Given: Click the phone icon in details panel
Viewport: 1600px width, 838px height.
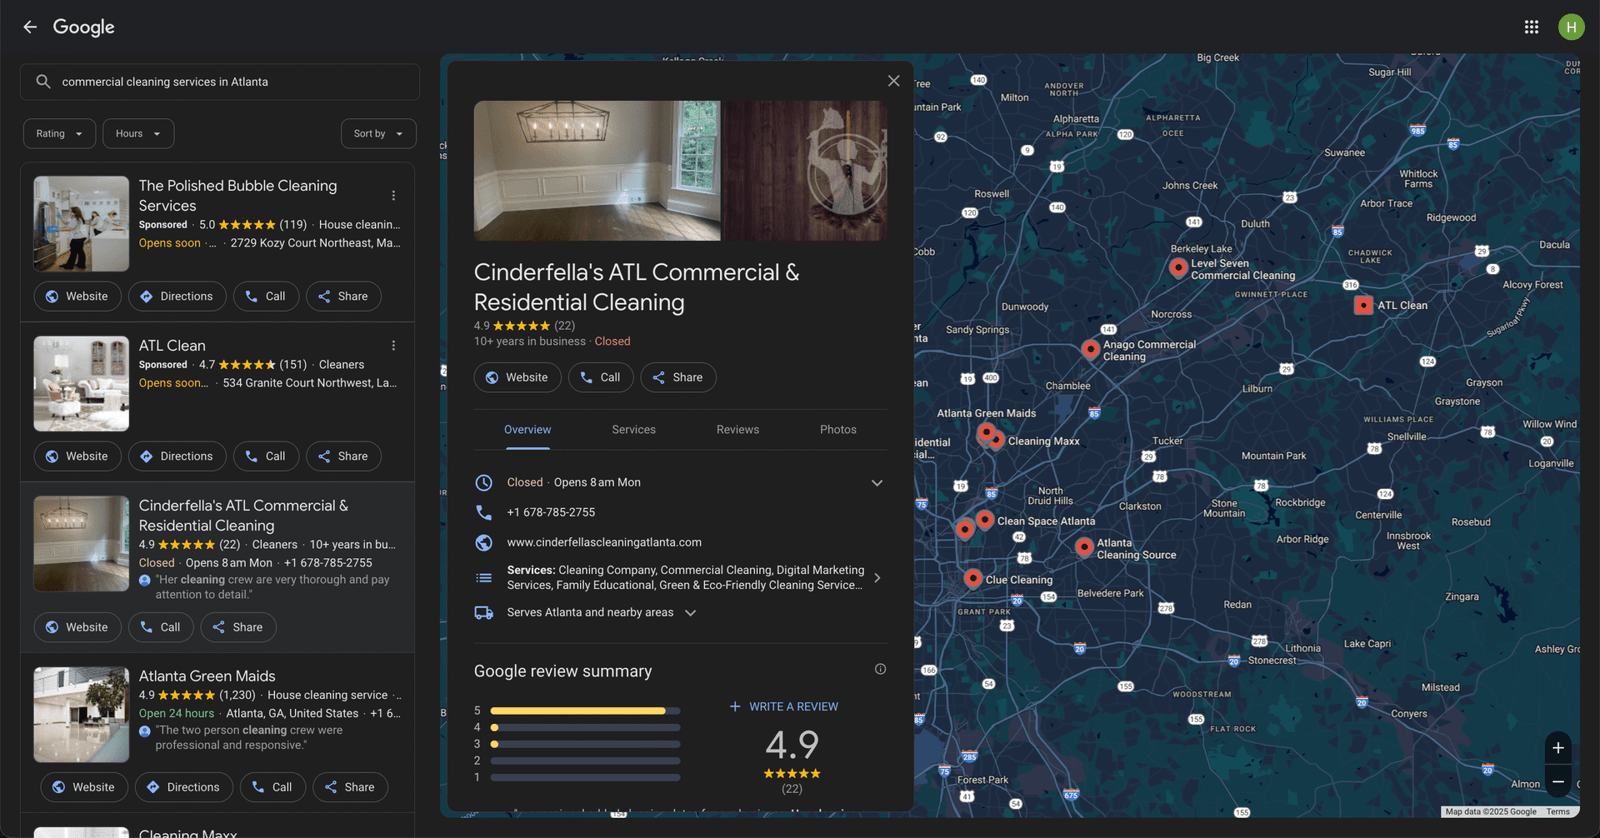Looking at the screenshot, I should pos(484,512).
